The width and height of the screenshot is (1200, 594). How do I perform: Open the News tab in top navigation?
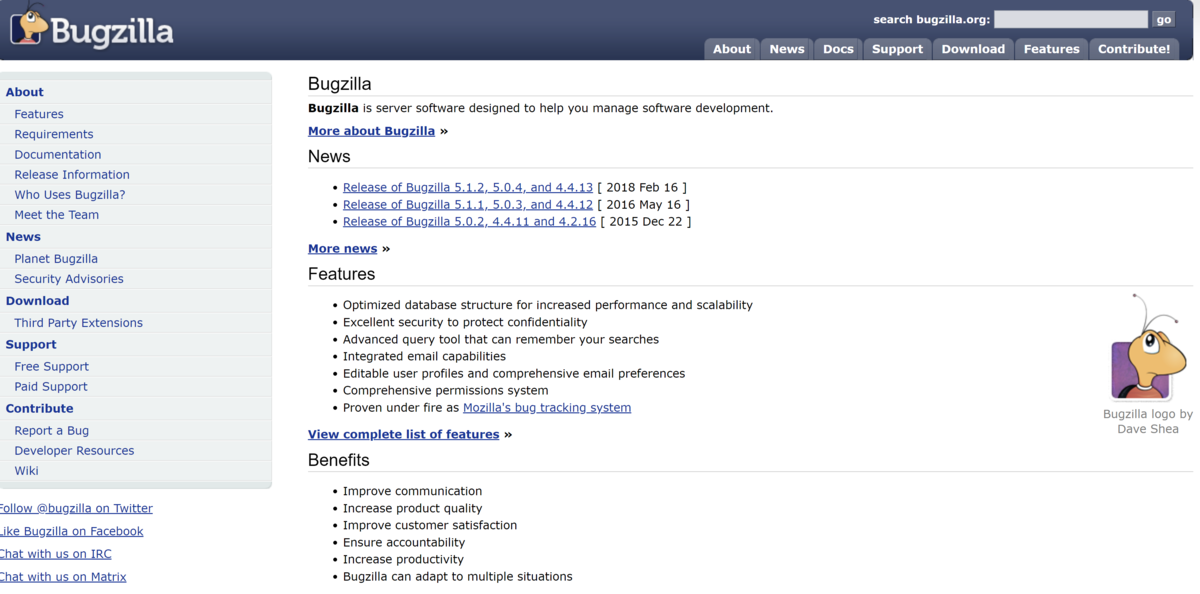coord(787,49)
